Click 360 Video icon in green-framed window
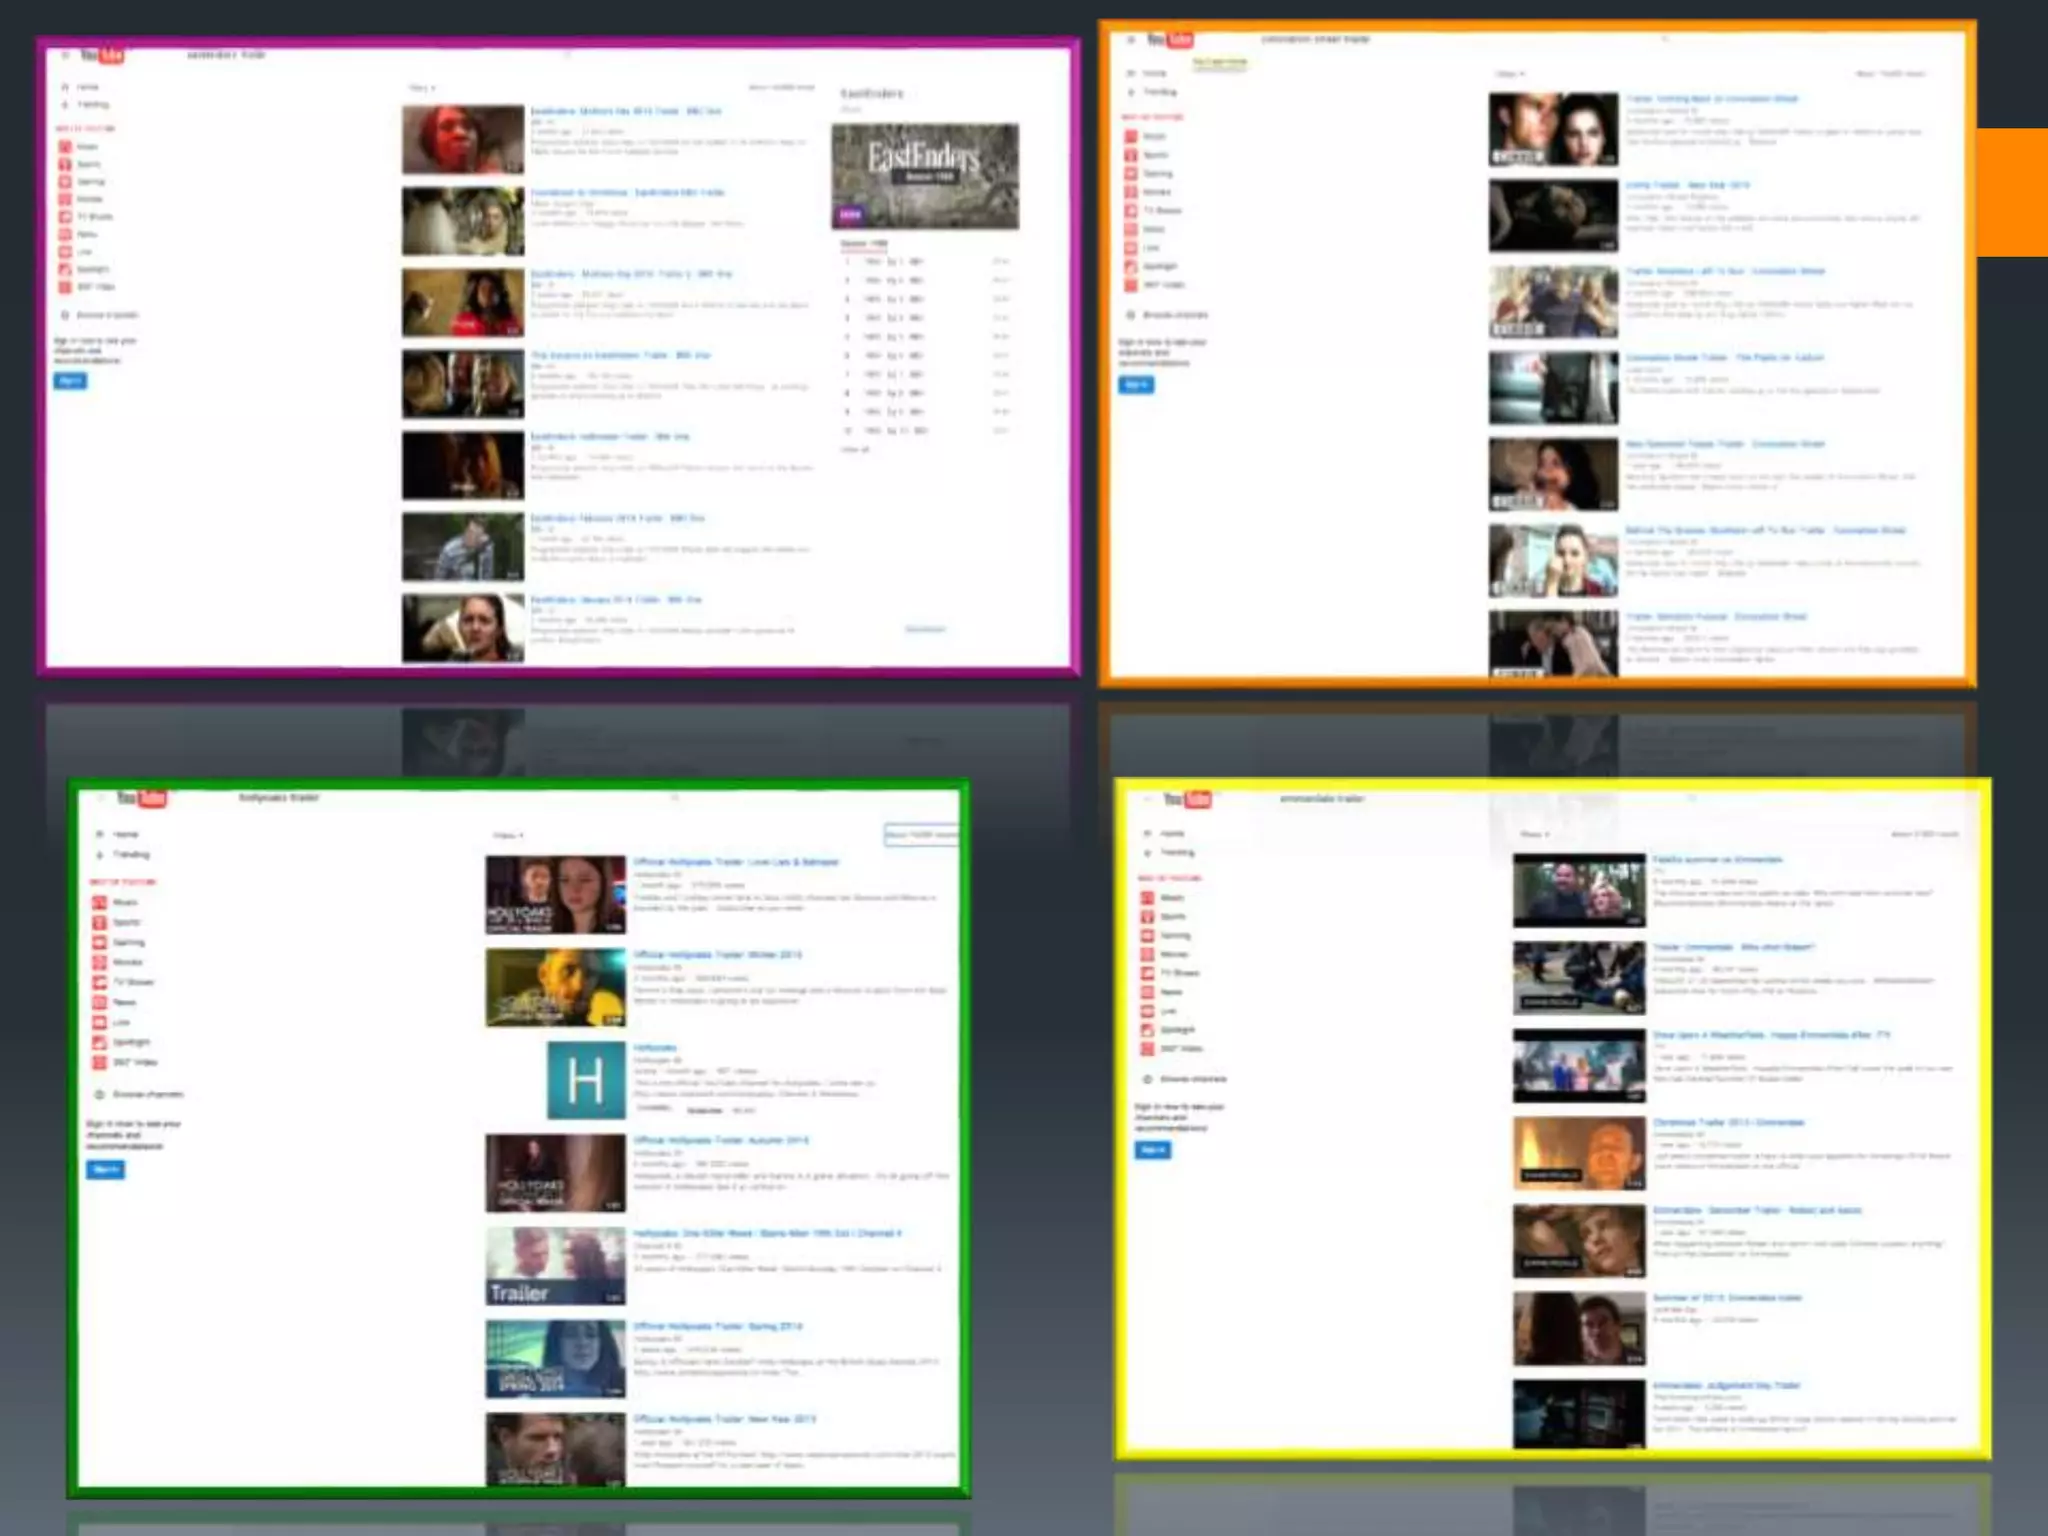Image resolution: width=2048 pixels, height=1536 pixels. (x=99, y=1062)
